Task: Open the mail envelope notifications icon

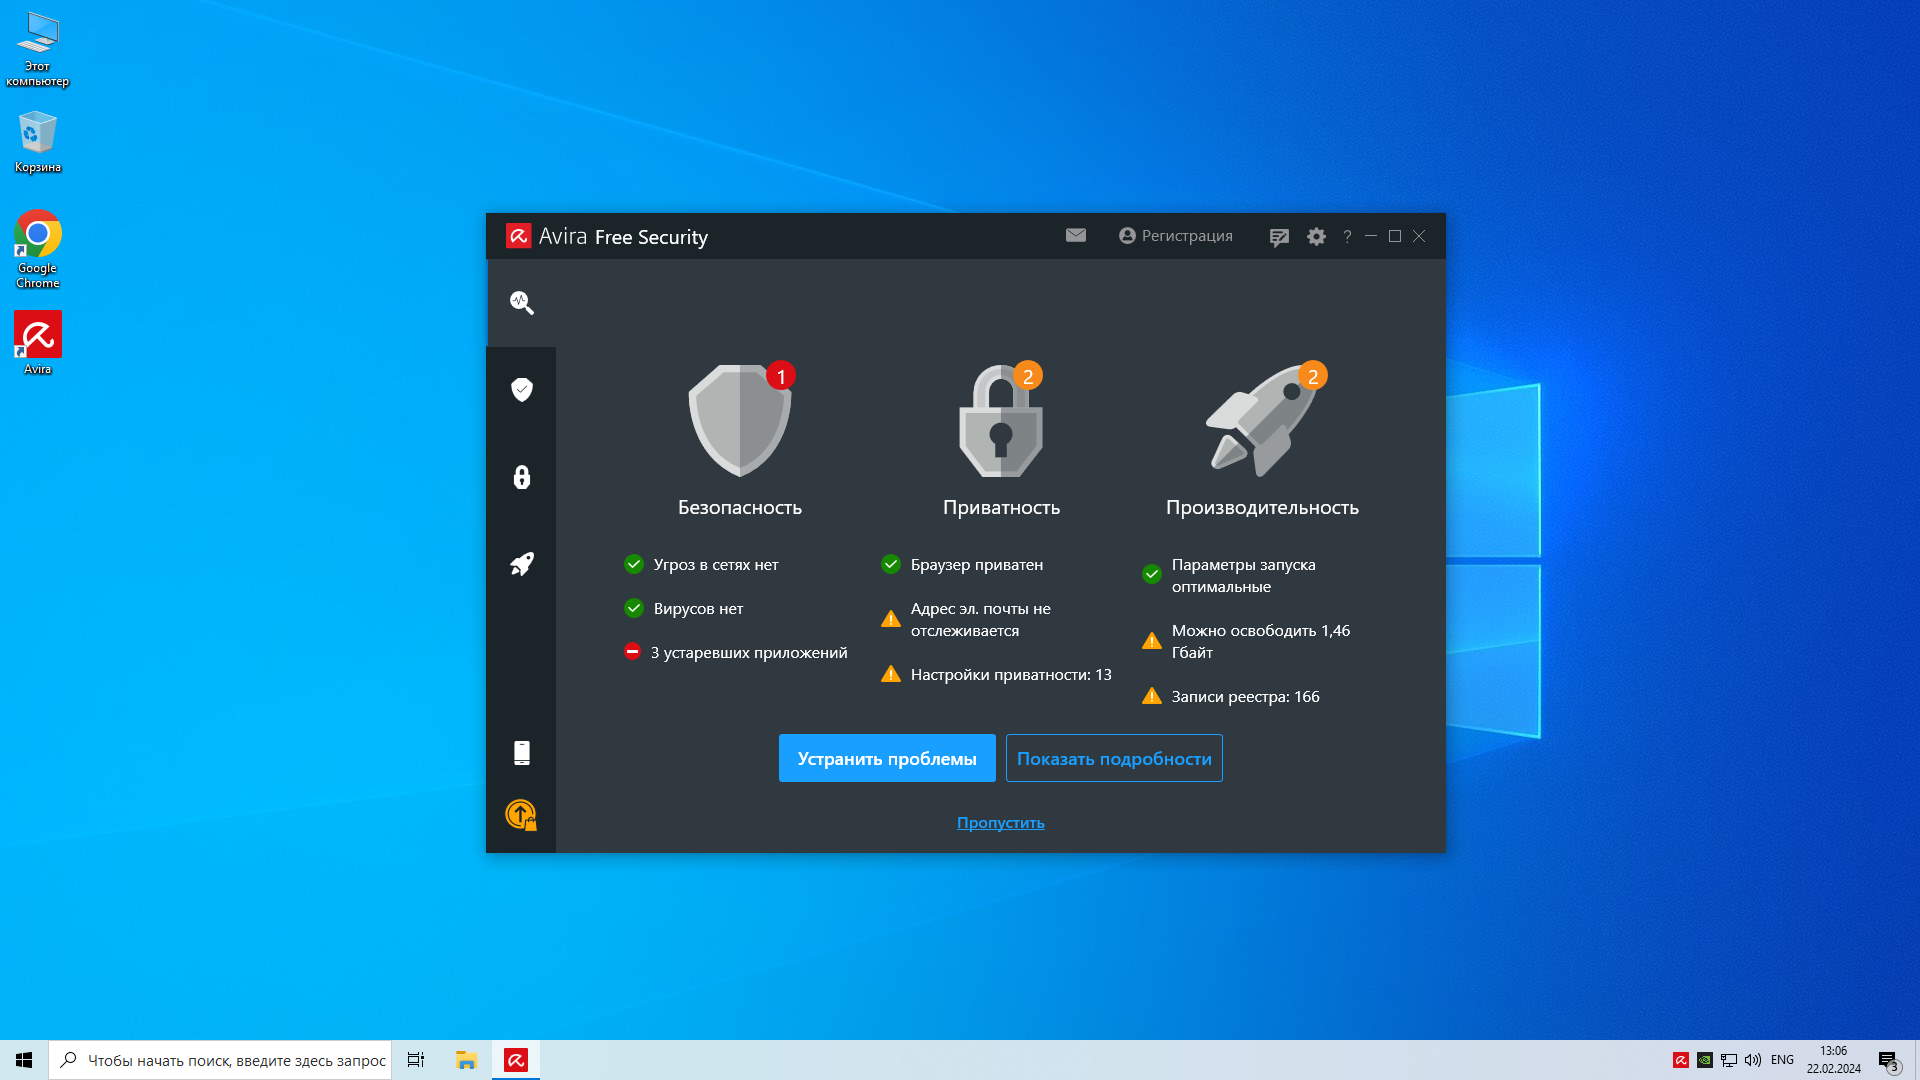Action: pyautogui.click(x=1075, y=236)
